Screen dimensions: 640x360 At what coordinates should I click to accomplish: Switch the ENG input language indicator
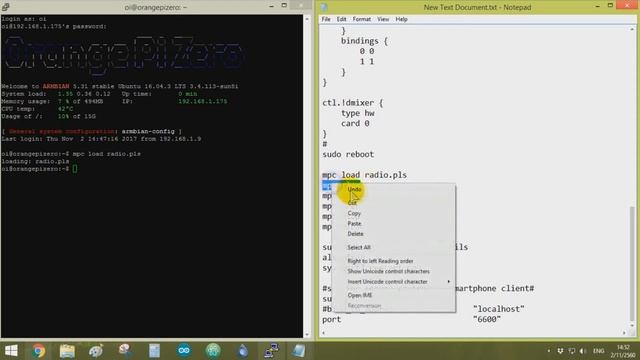point(598,351)
